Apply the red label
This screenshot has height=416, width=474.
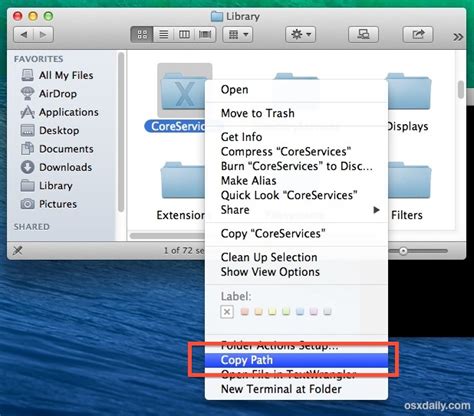[x=245, y=312]
